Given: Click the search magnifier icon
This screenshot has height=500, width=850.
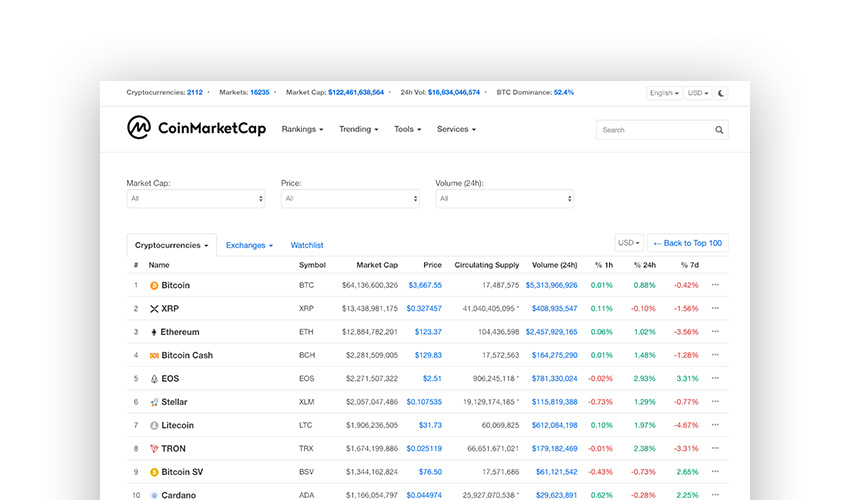Looking at the screenshot, I should [719, 130].
